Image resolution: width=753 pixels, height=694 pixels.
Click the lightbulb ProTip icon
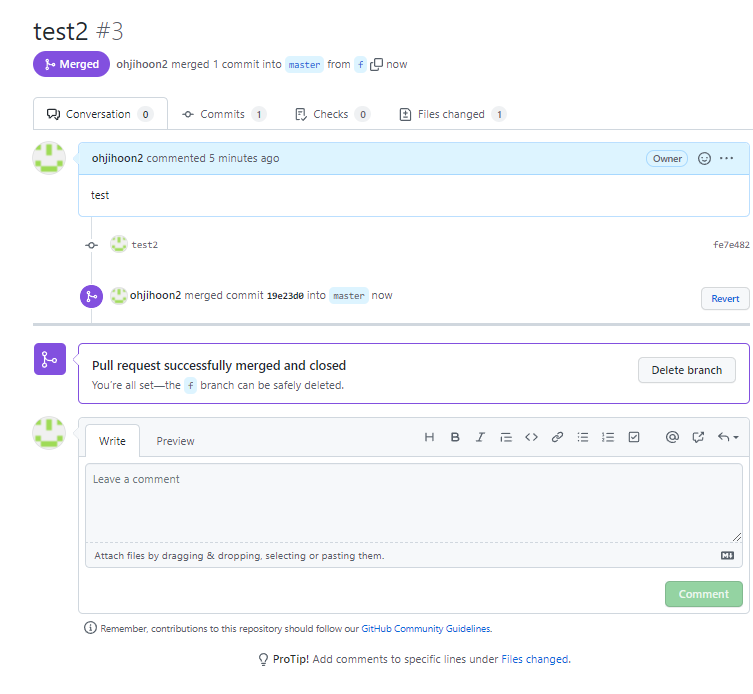(x=263, y=659)
